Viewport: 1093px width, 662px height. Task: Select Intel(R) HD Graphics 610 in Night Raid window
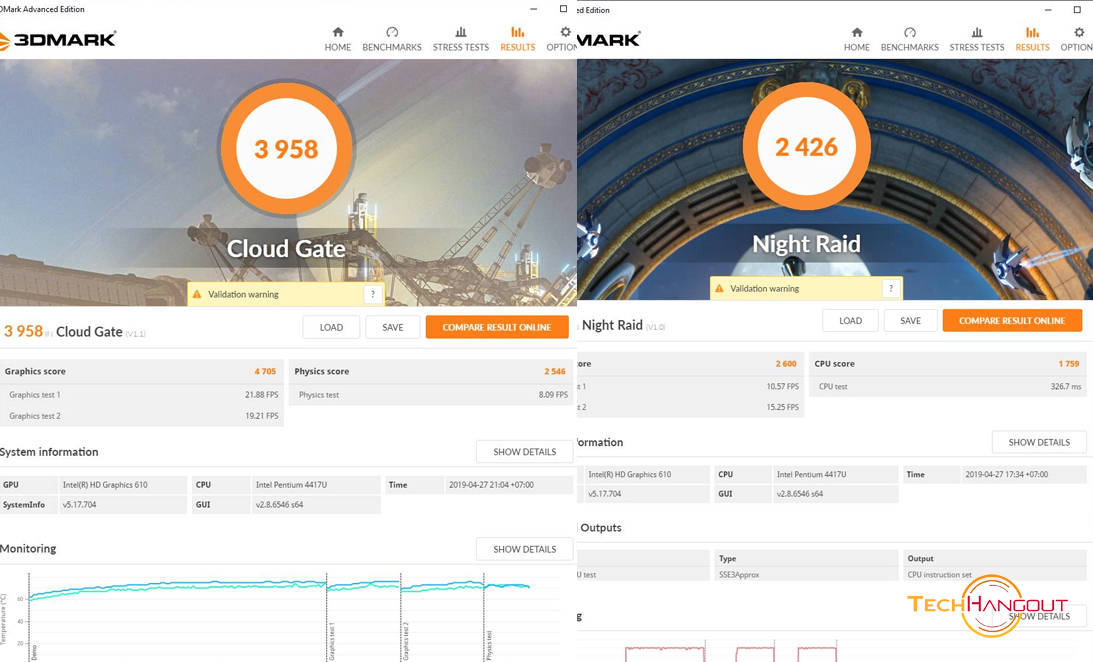[x=629, y=475]
